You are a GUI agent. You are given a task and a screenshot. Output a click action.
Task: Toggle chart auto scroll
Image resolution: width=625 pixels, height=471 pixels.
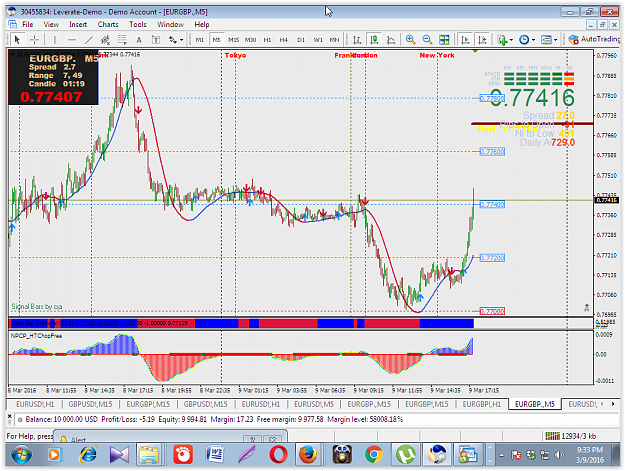click(x=465, y=39)
